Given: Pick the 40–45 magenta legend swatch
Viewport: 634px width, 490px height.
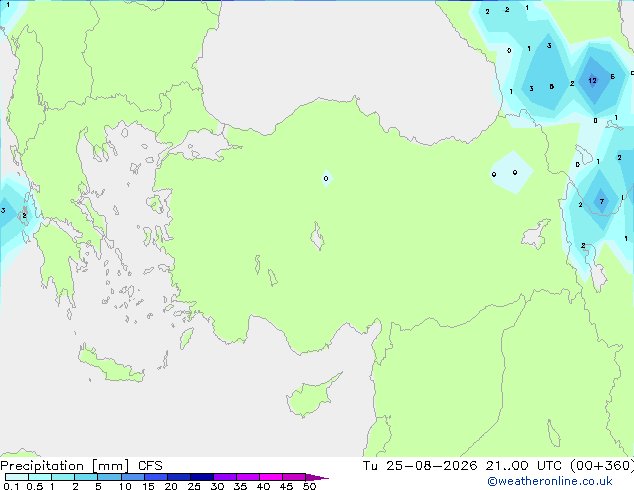Looking at the screenshot, I should 271,477.
